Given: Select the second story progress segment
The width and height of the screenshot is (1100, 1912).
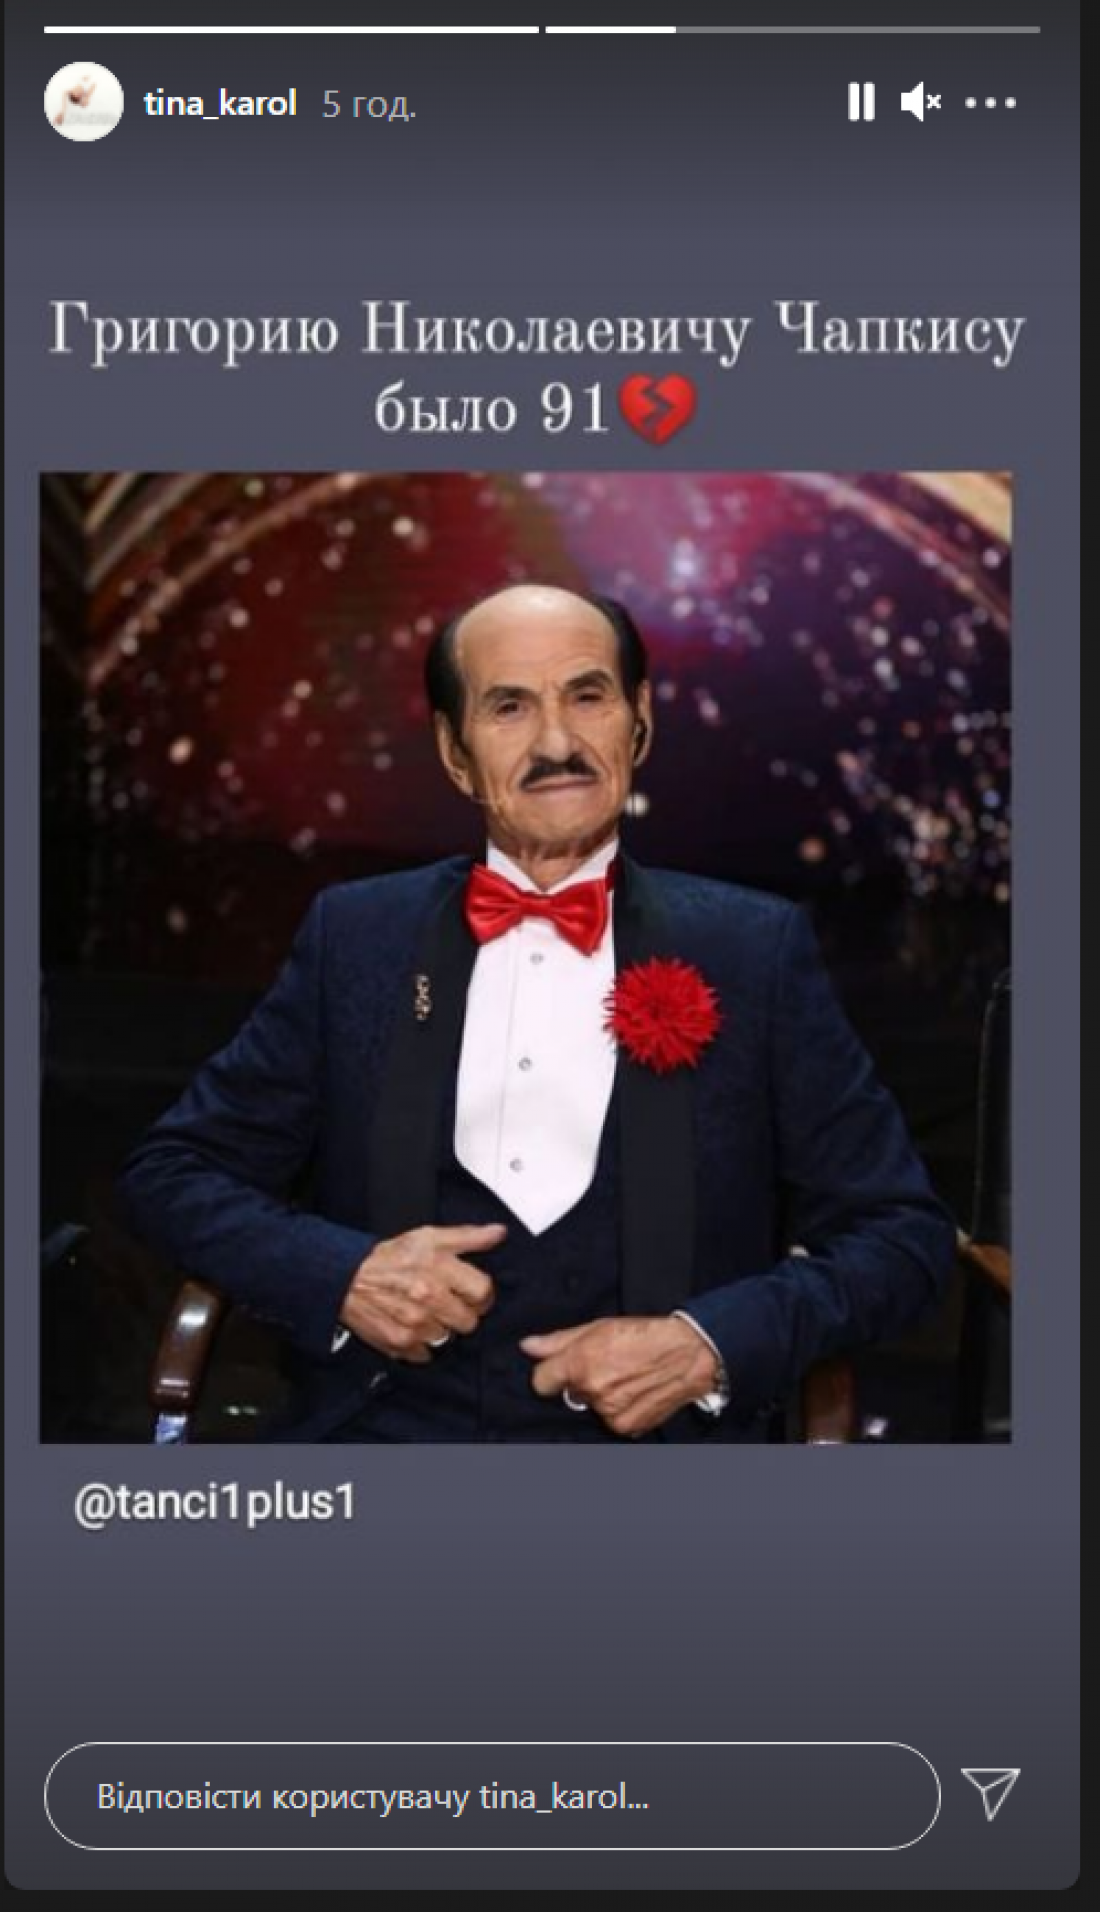Looking at the screenshot, I should [x=792, y=30].
